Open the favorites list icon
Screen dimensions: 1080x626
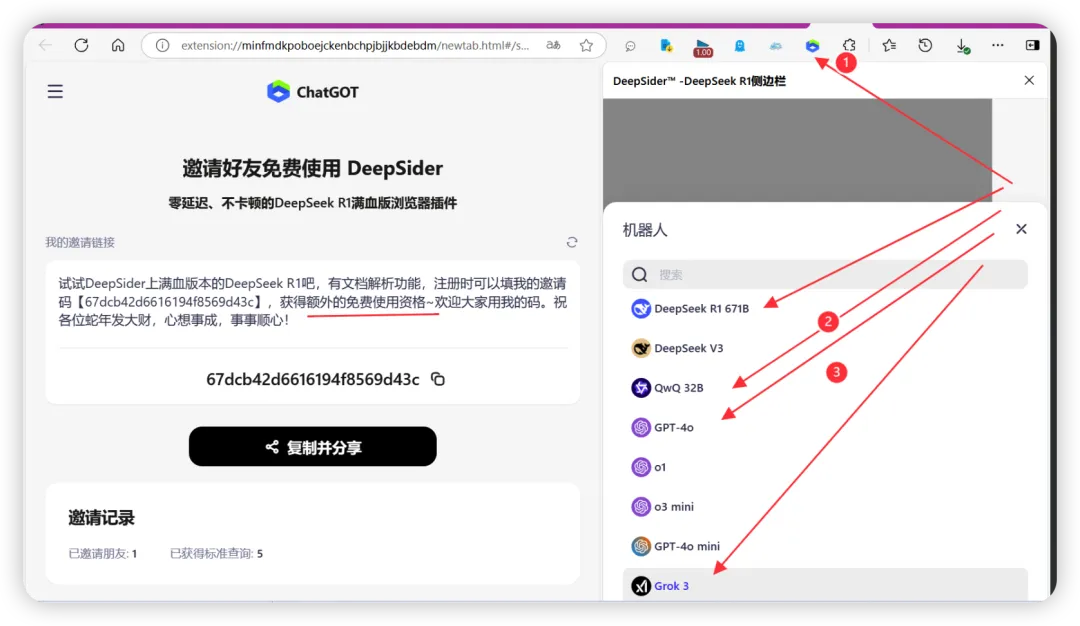[889, 45]
